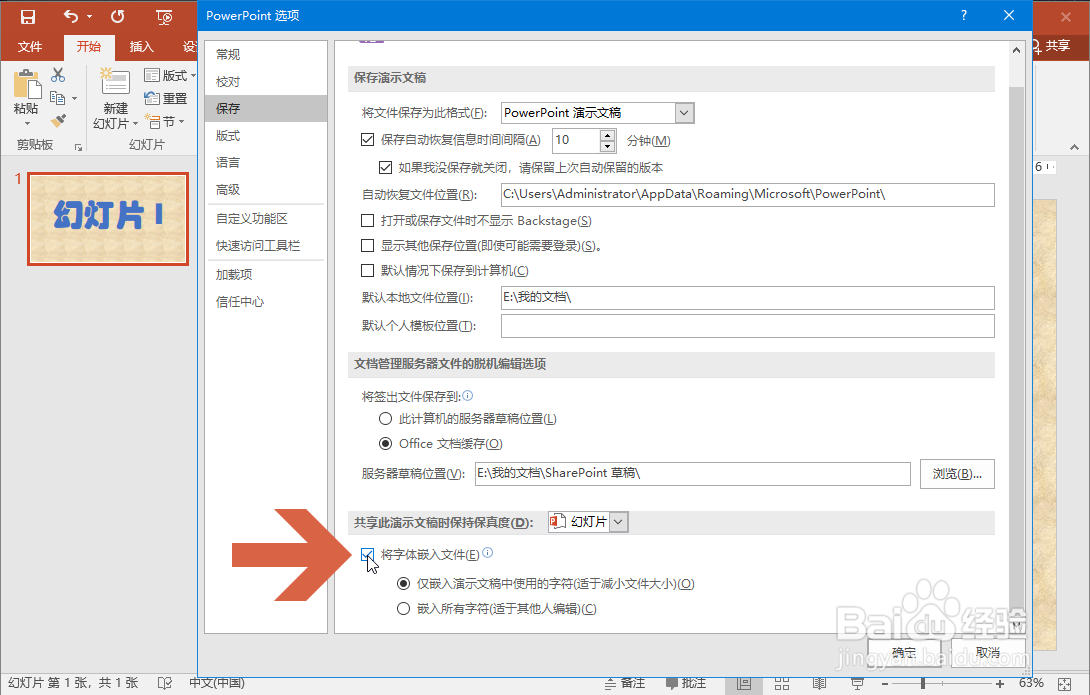
Task: Select 高级 in the options sidebar
Action: tap(227, 189)
